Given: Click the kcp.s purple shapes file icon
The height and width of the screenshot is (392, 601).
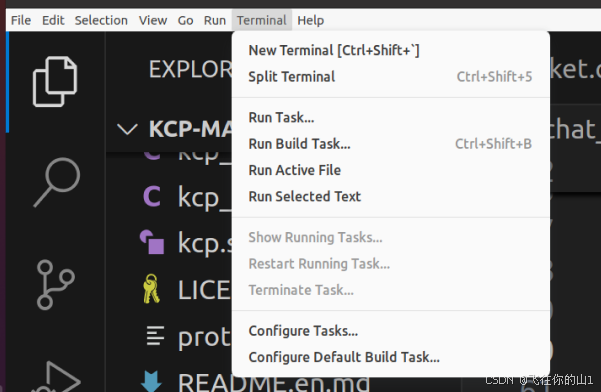Looking at the screenshot, I should [152, 242].
